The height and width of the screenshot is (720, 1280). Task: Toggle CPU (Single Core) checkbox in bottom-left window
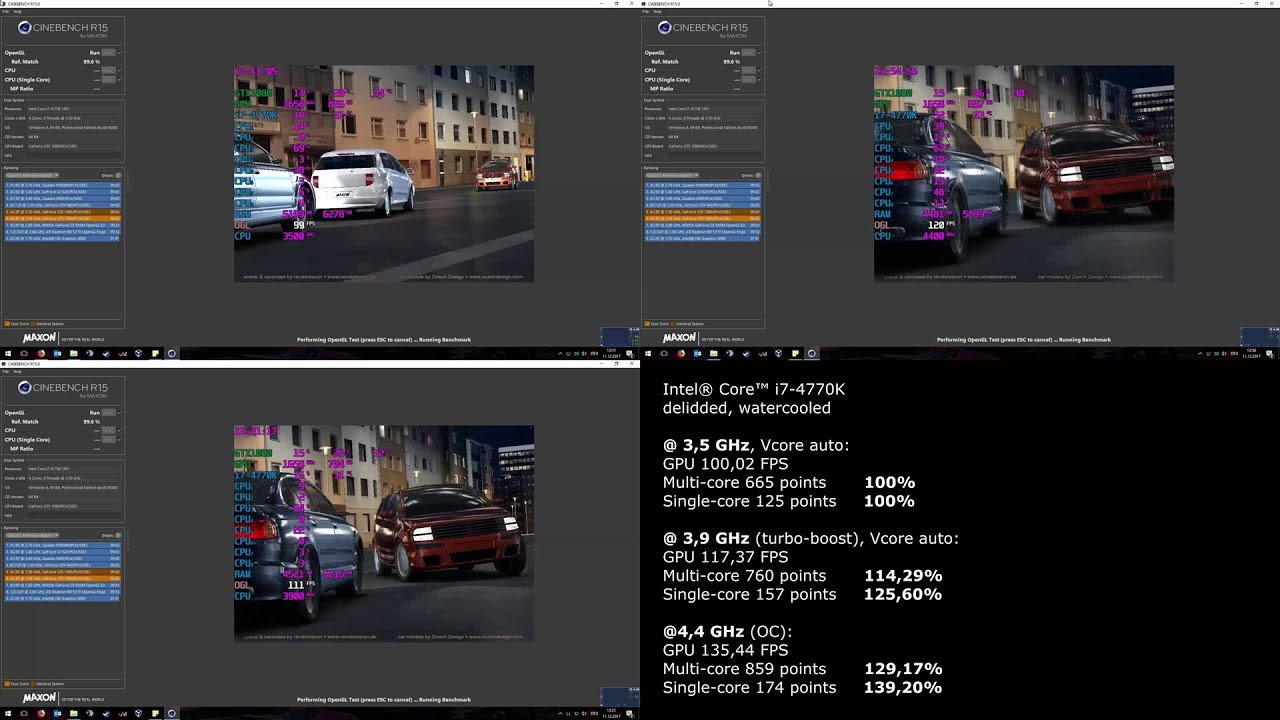[119, 440]
